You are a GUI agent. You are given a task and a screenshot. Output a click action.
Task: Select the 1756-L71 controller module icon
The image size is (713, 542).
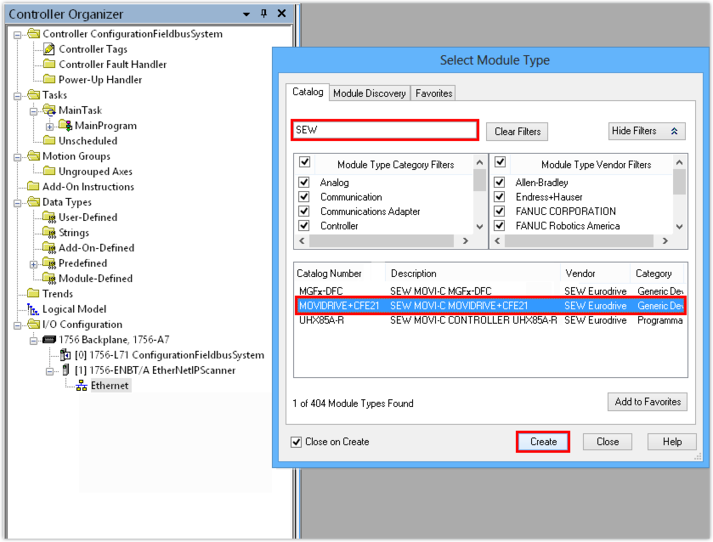[x=66, y=355]
